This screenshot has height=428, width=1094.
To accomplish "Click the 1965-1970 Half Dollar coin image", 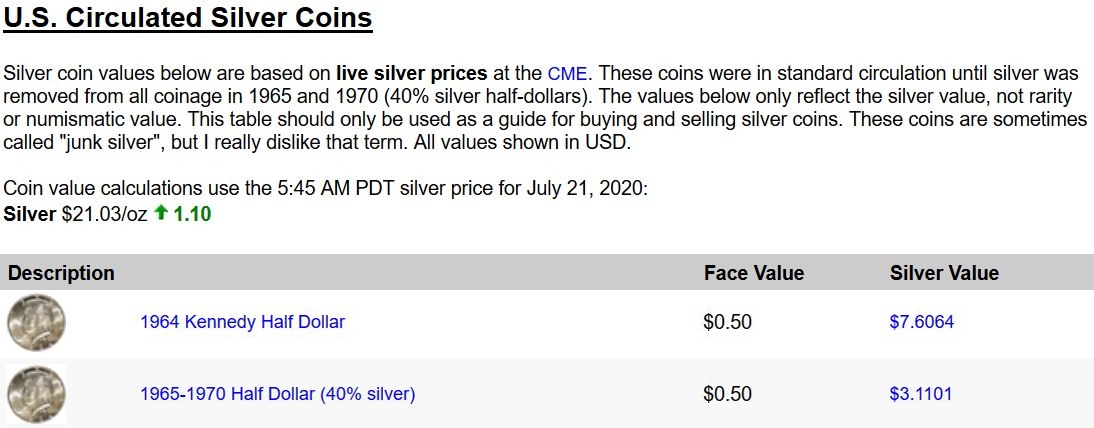I will (36, 394).
